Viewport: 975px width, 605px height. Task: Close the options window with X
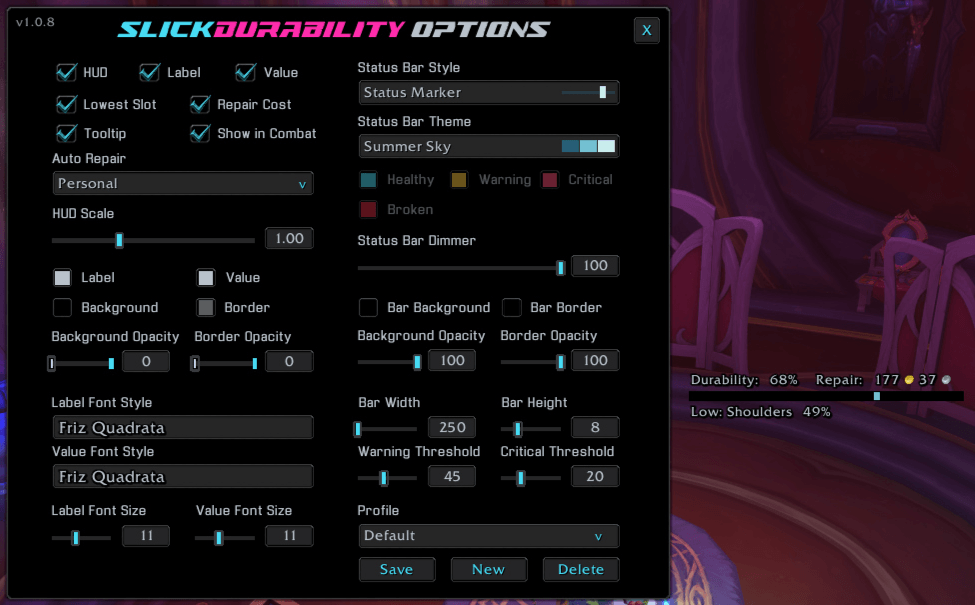coord(647,30)
